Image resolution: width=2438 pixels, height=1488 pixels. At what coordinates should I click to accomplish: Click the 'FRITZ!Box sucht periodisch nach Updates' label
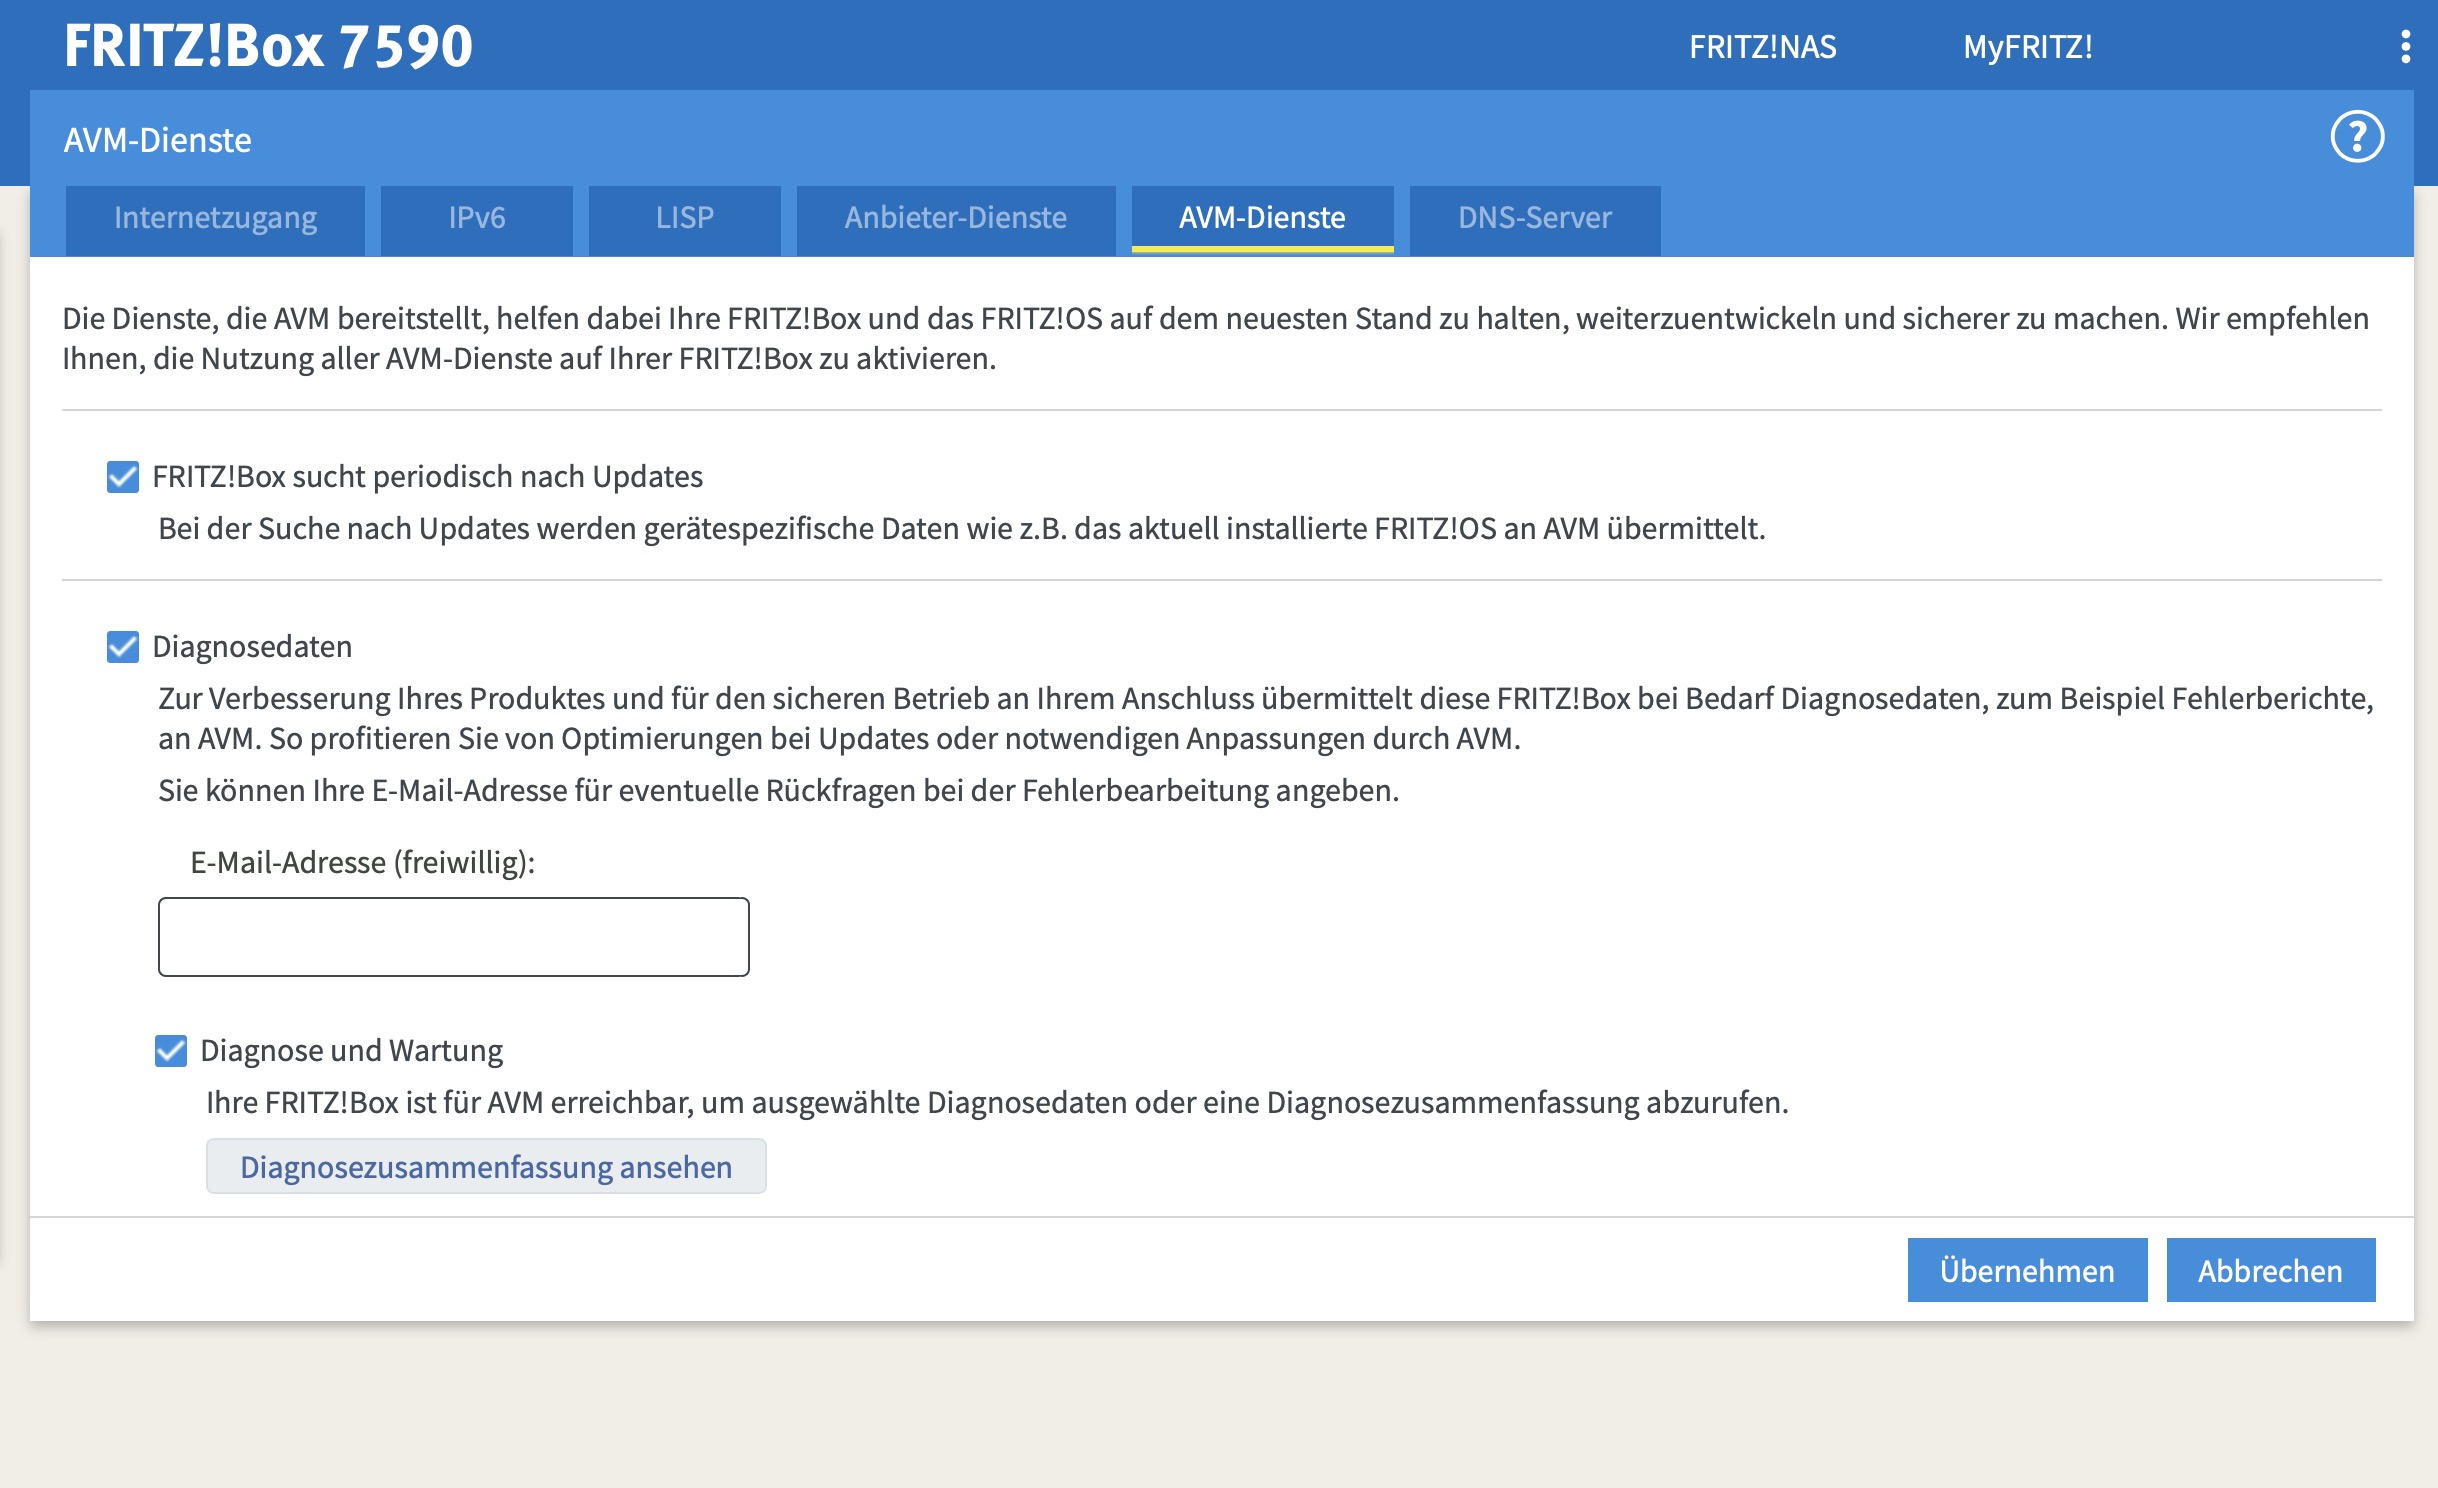click(x=428, y=477)
